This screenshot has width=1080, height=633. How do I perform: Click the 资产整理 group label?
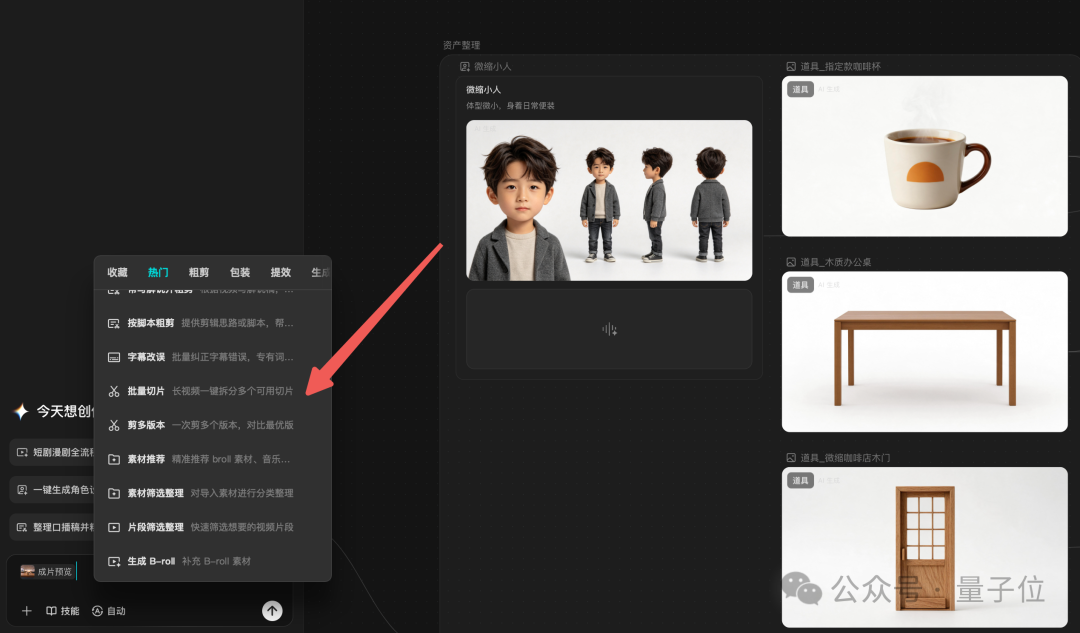(x=461, y=45)
